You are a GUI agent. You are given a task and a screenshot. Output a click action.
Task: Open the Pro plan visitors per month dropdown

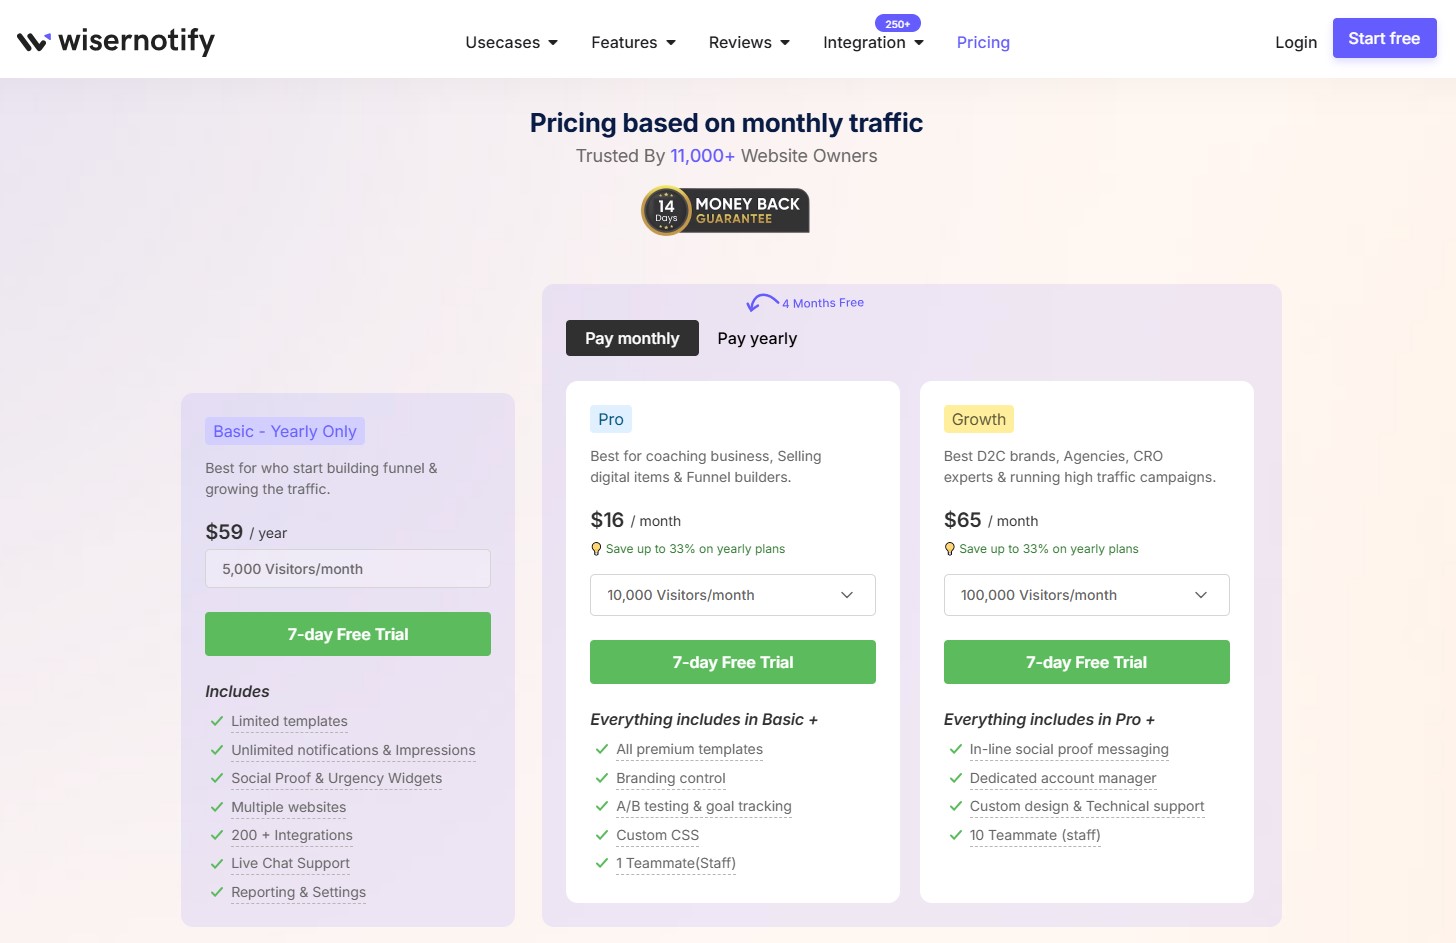(x=732, y=595)
